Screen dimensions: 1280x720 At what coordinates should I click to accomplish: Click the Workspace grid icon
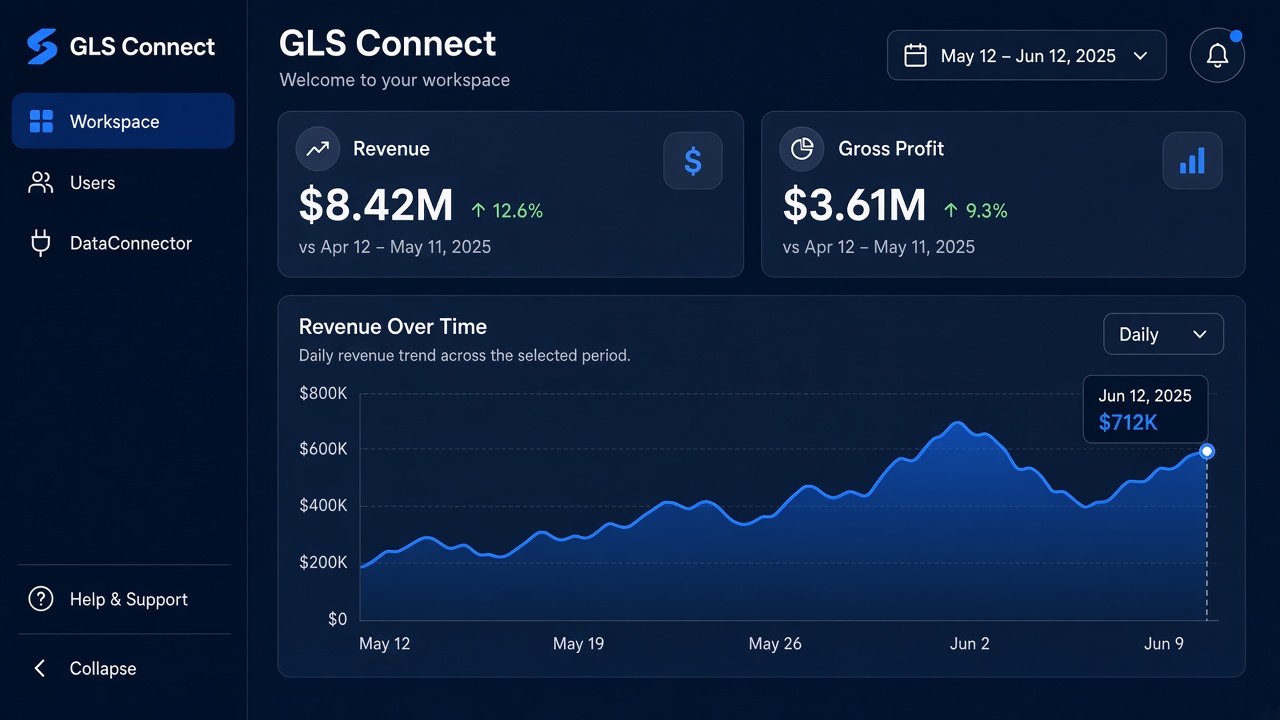pyautogui.click(x=41, y=122)
